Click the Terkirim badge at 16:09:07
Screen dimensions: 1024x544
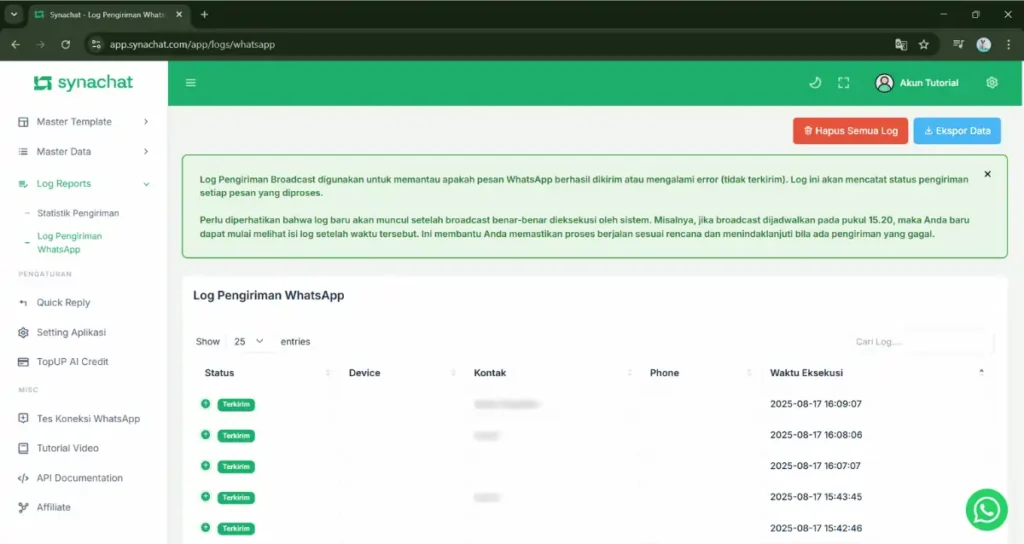click(236, 404)
